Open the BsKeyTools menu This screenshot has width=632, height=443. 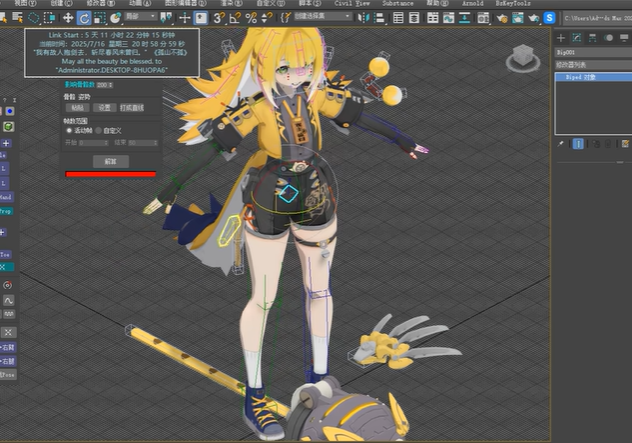(x=513, y=3)
